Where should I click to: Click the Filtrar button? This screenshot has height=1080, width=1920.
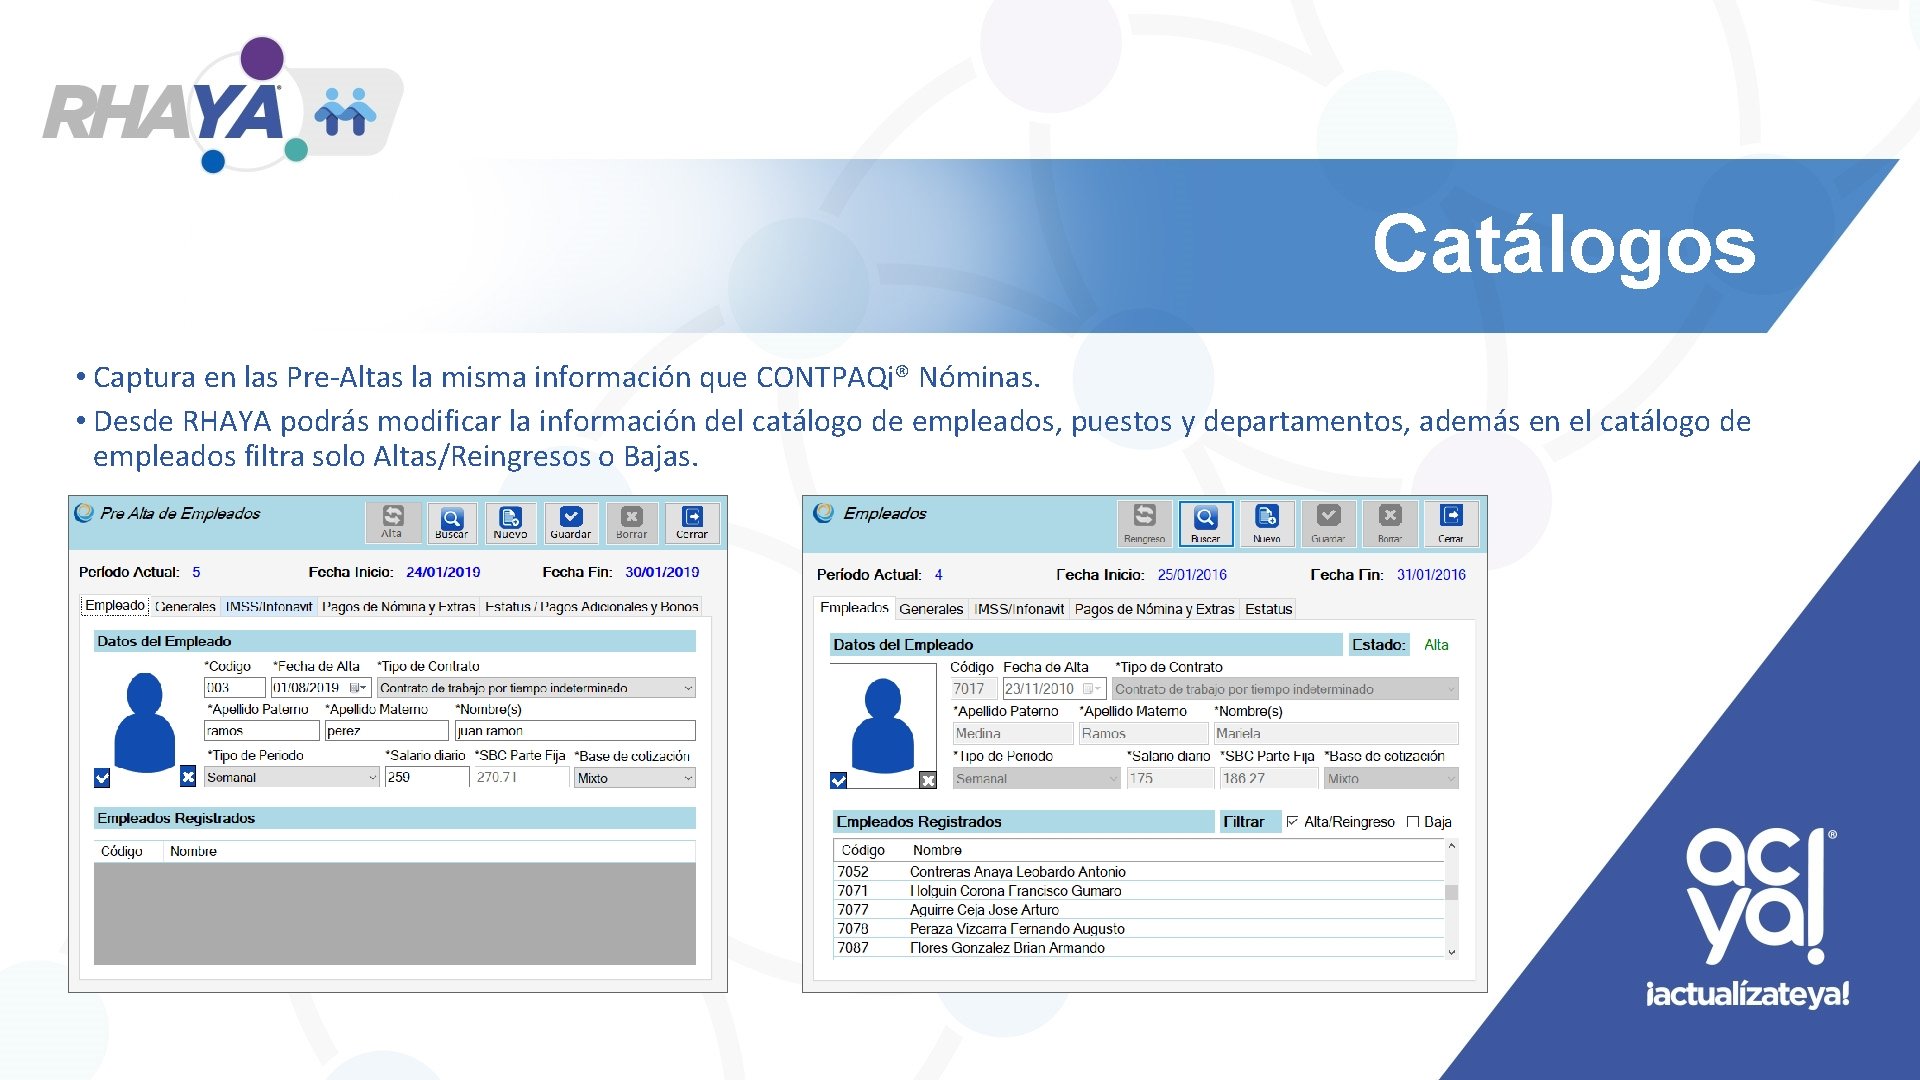tap(1250, 822)
